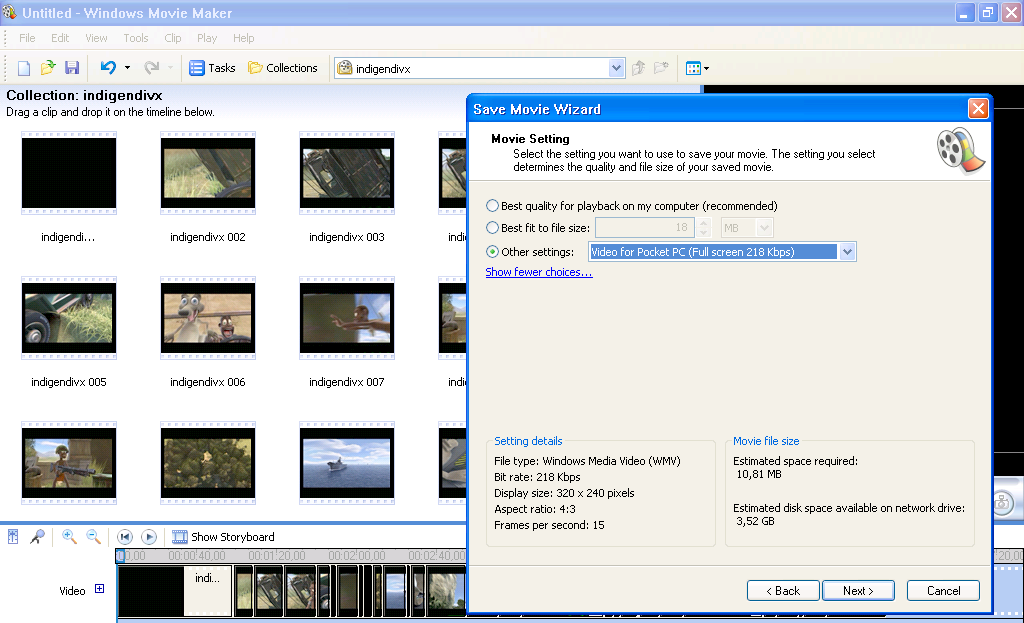The image size is (1024, 623).
Task: Open the Edit menu
Action: click(60, 38)
